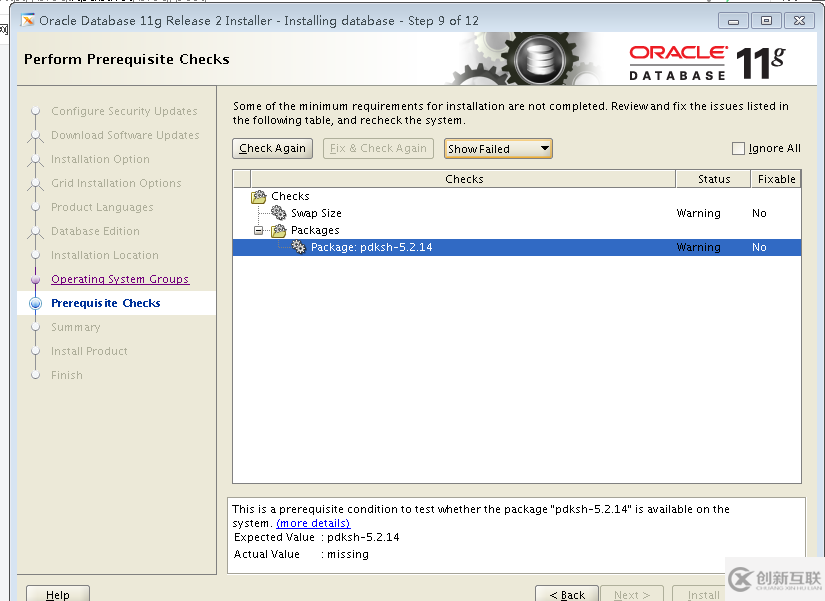Click the Oracle installer title bar icon
This screenshot has height=601, width=825.
coord(28,21)
